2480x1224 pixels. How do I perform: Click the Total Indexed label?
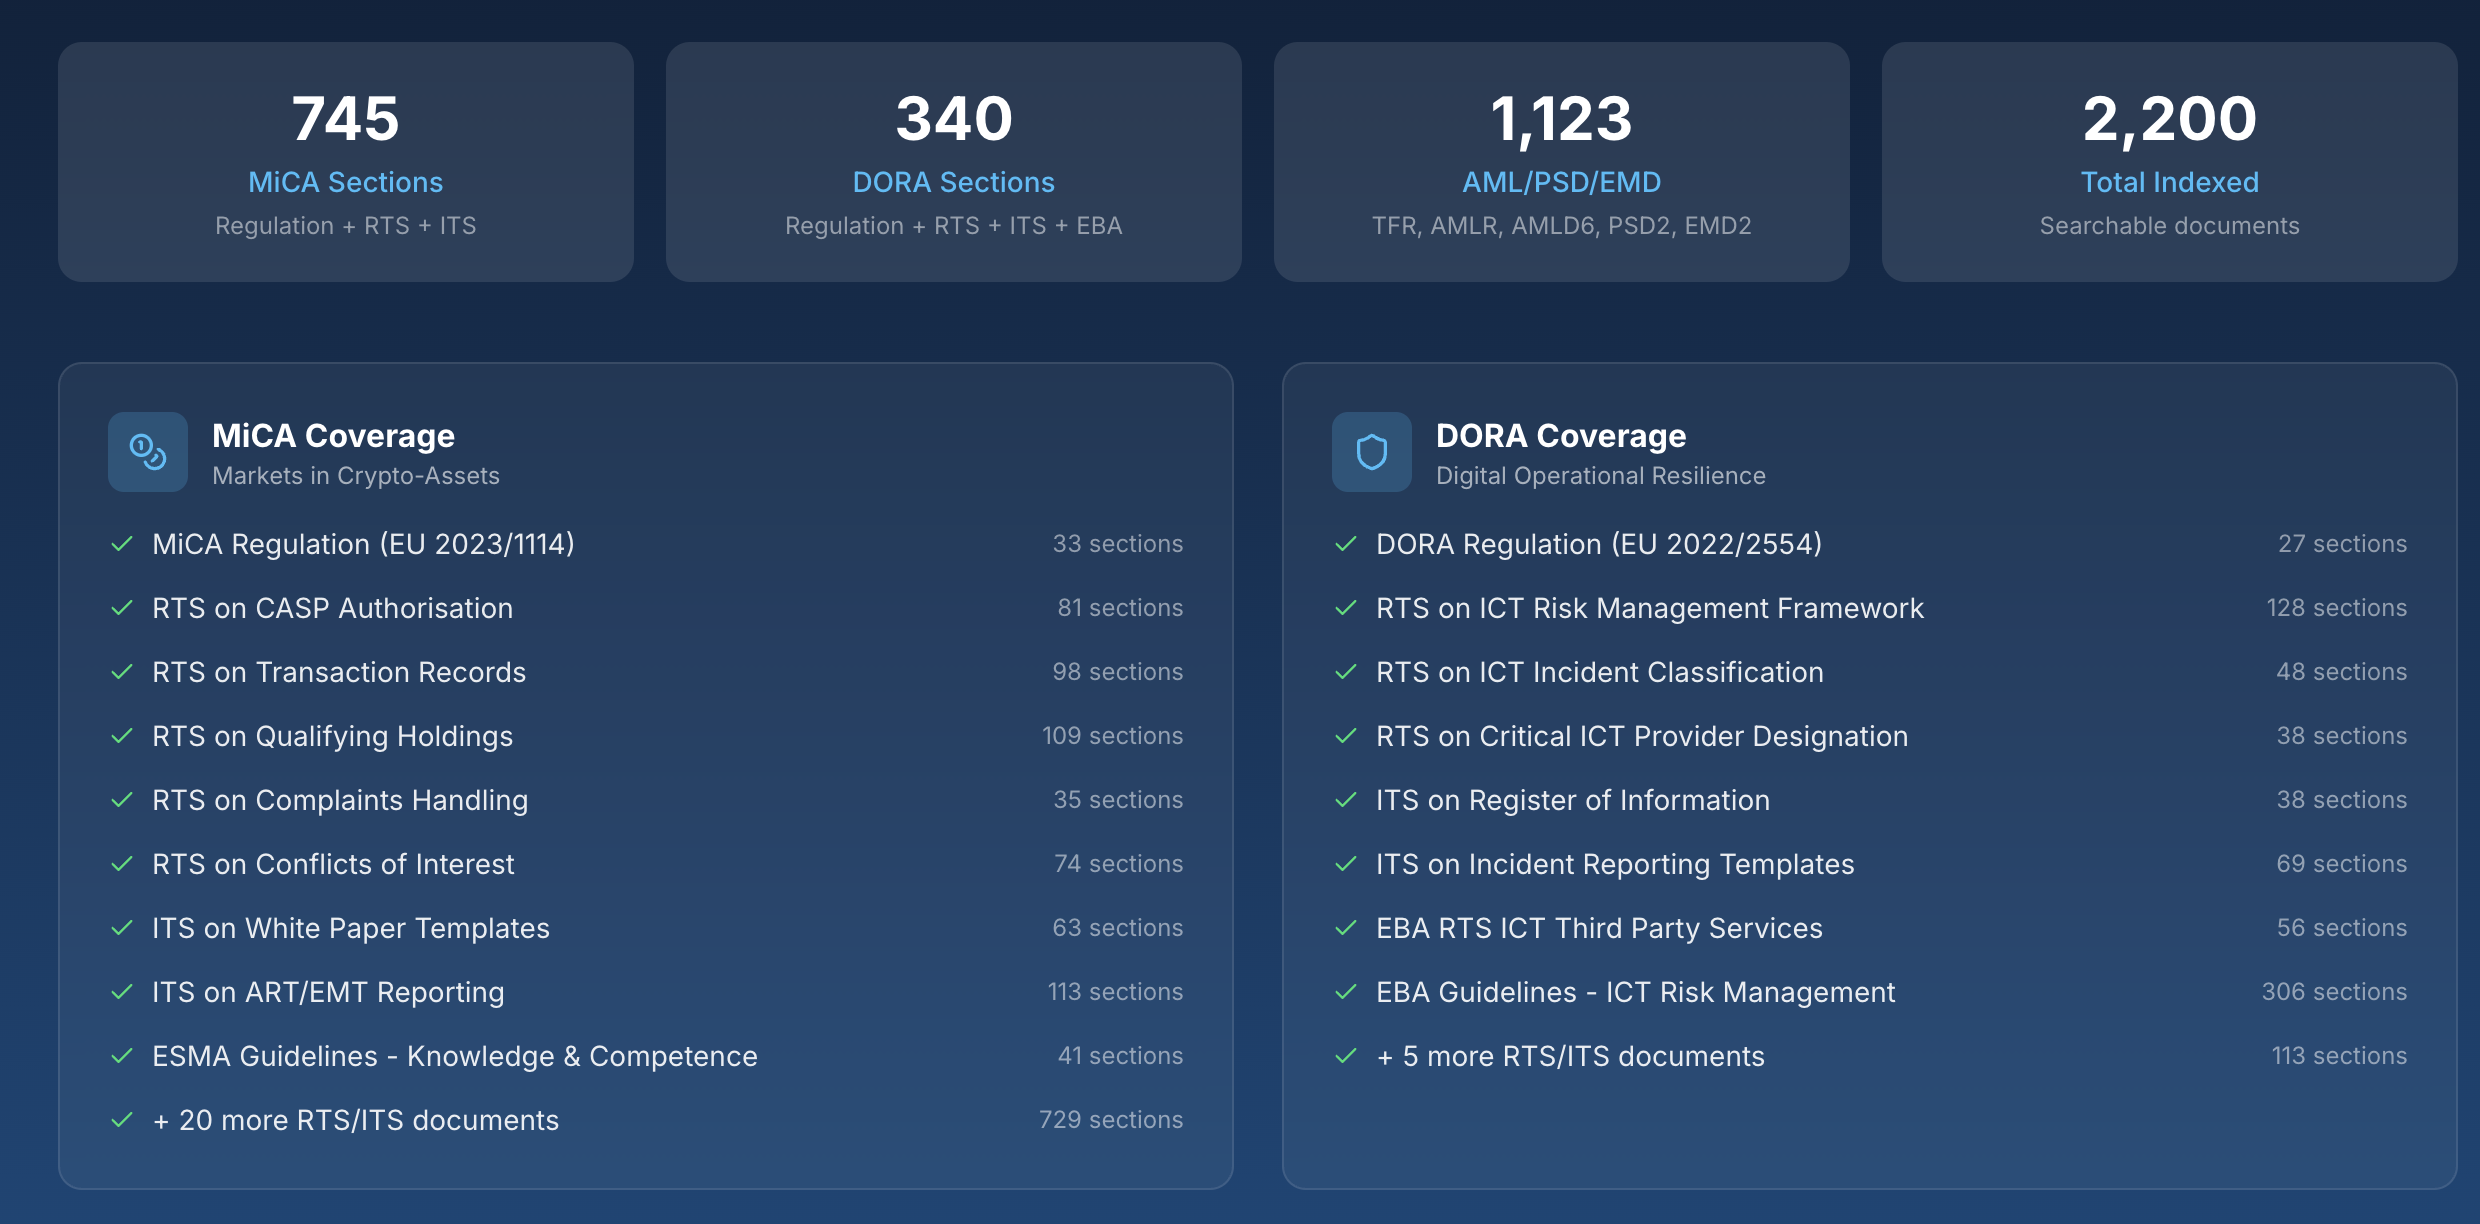2169,182
